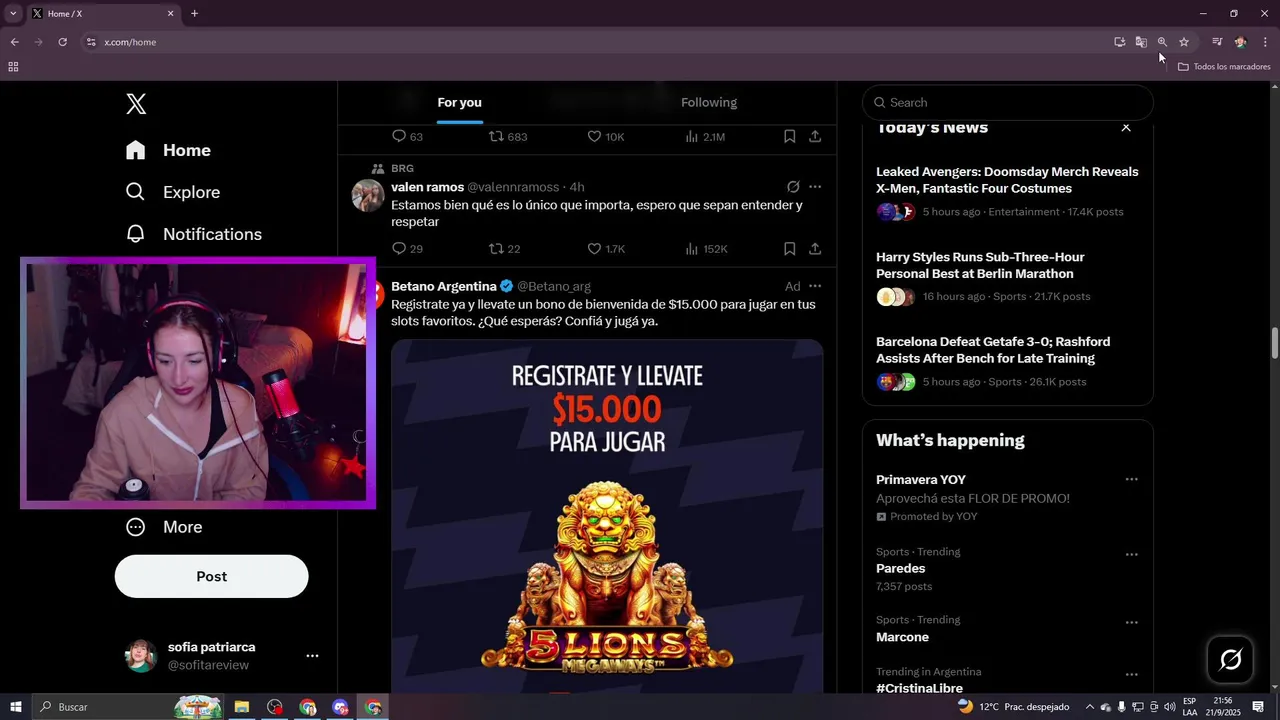Screen dimensions: 1280x720
Task: Open a new browser tab
Action: coord(194,14)
